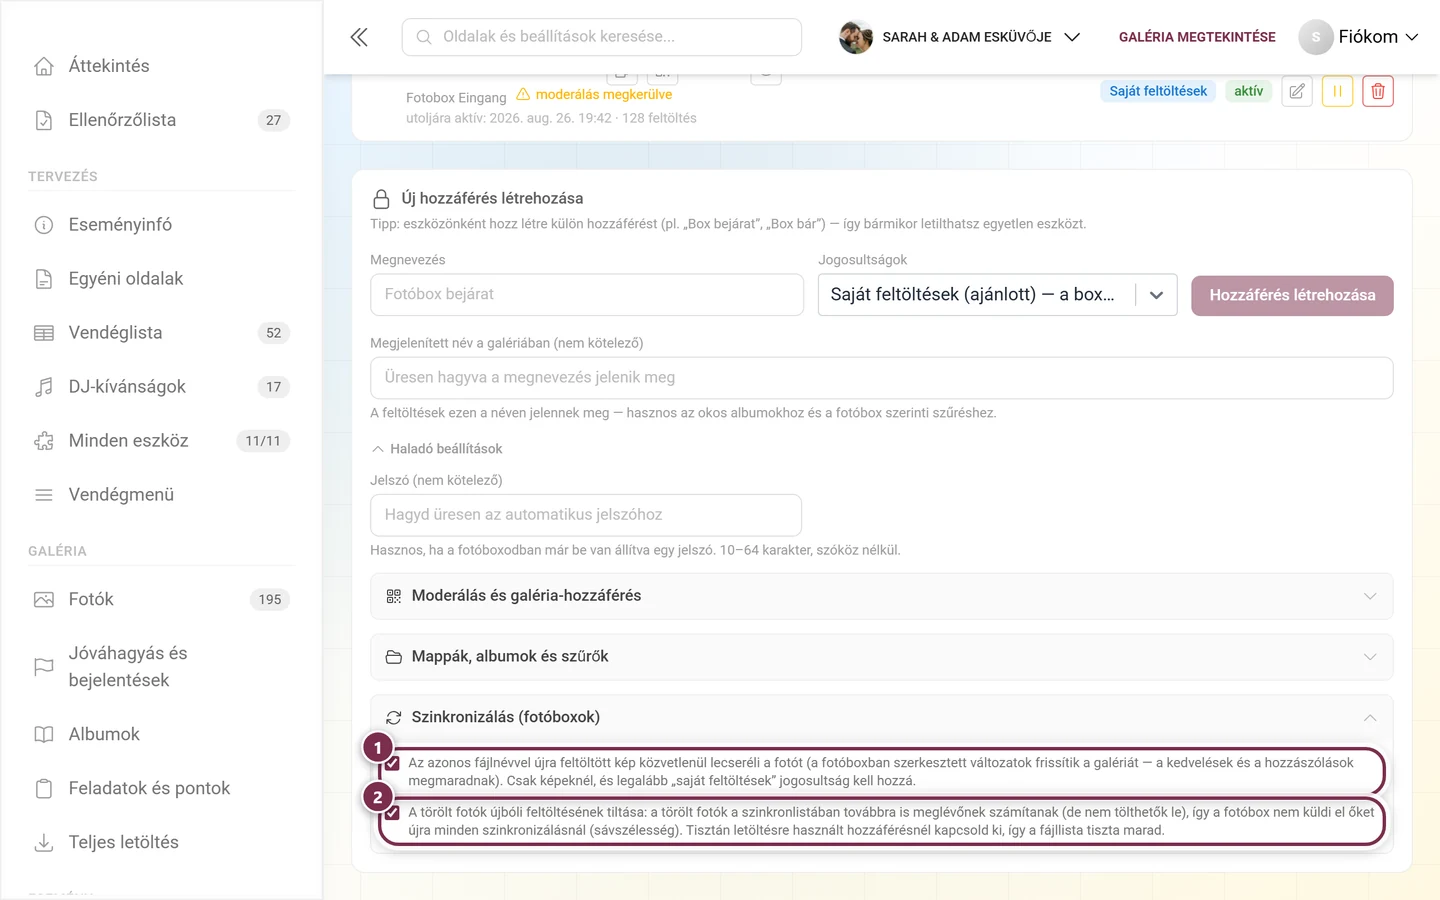Screen dimensions: 1440x900
Task: Click the Hozzáférés létrehozása button
Action: click(x=1292, y=295)
